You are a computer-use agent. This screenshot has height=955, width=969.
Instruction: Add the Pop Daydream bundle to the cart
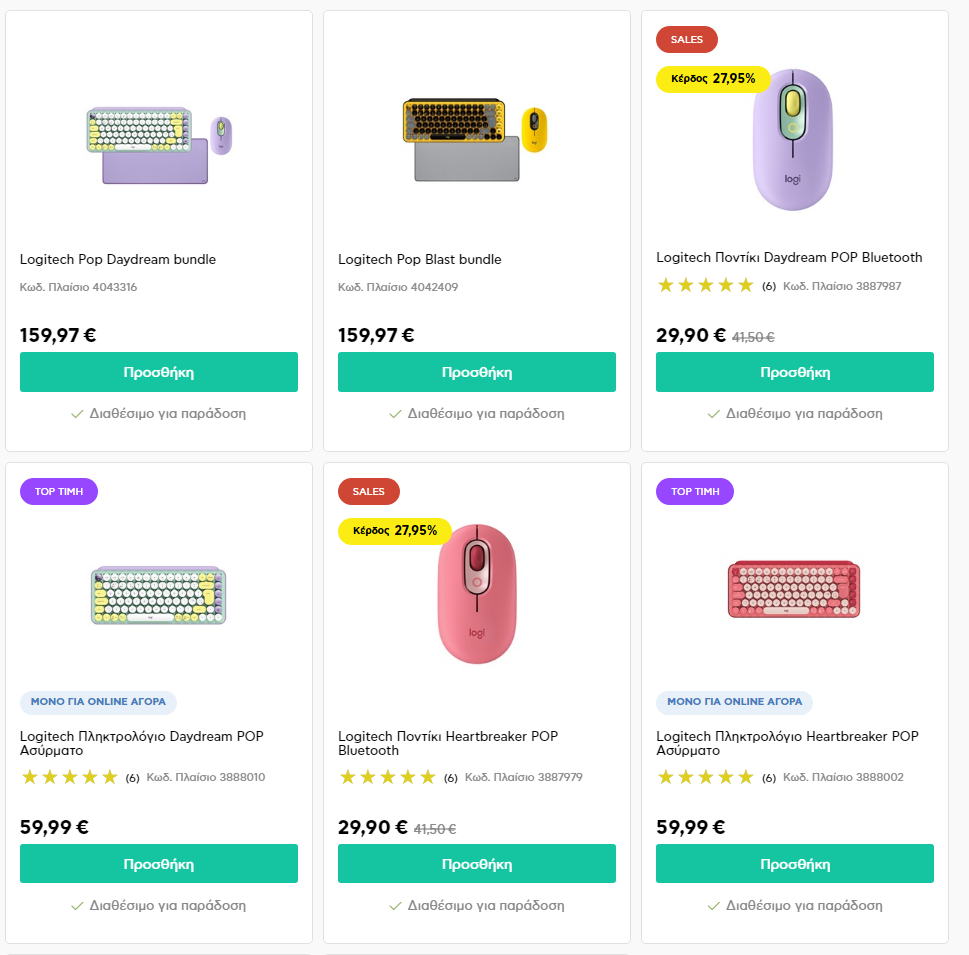159,372
